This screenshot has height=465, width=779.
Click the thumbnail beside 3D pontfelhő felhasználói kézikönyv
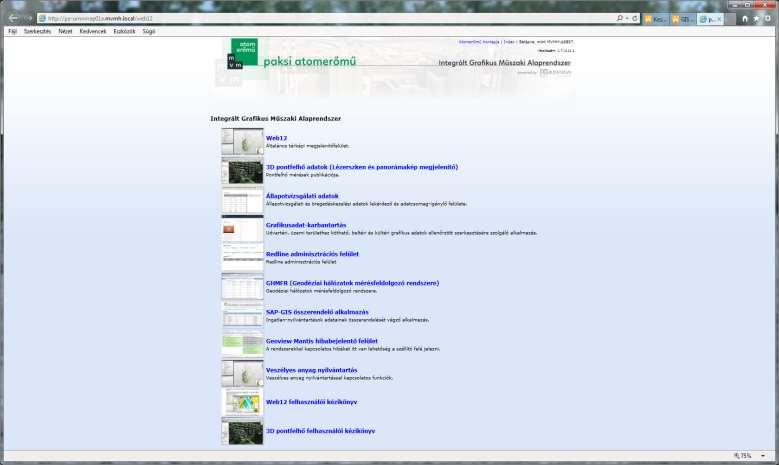242,431
